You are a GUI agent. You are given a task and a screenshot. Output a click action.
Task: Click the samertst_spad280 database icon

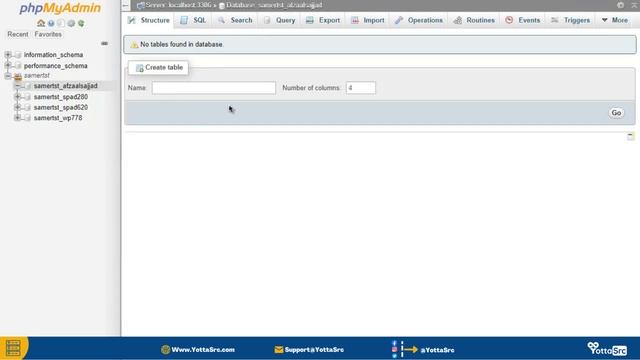point(28,97)
